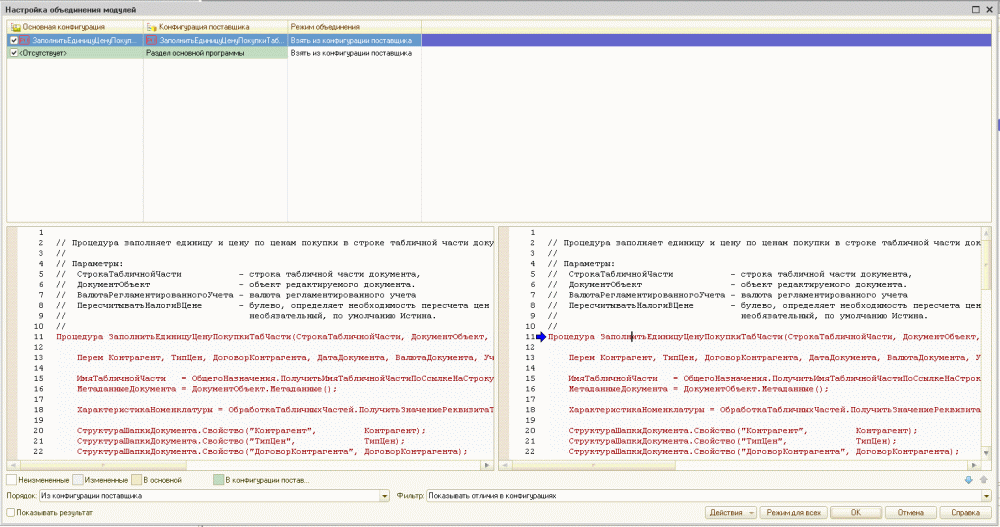Toggle checkbox for the <Отсутствует> row

pyautogui.click(x=13, y=53)
